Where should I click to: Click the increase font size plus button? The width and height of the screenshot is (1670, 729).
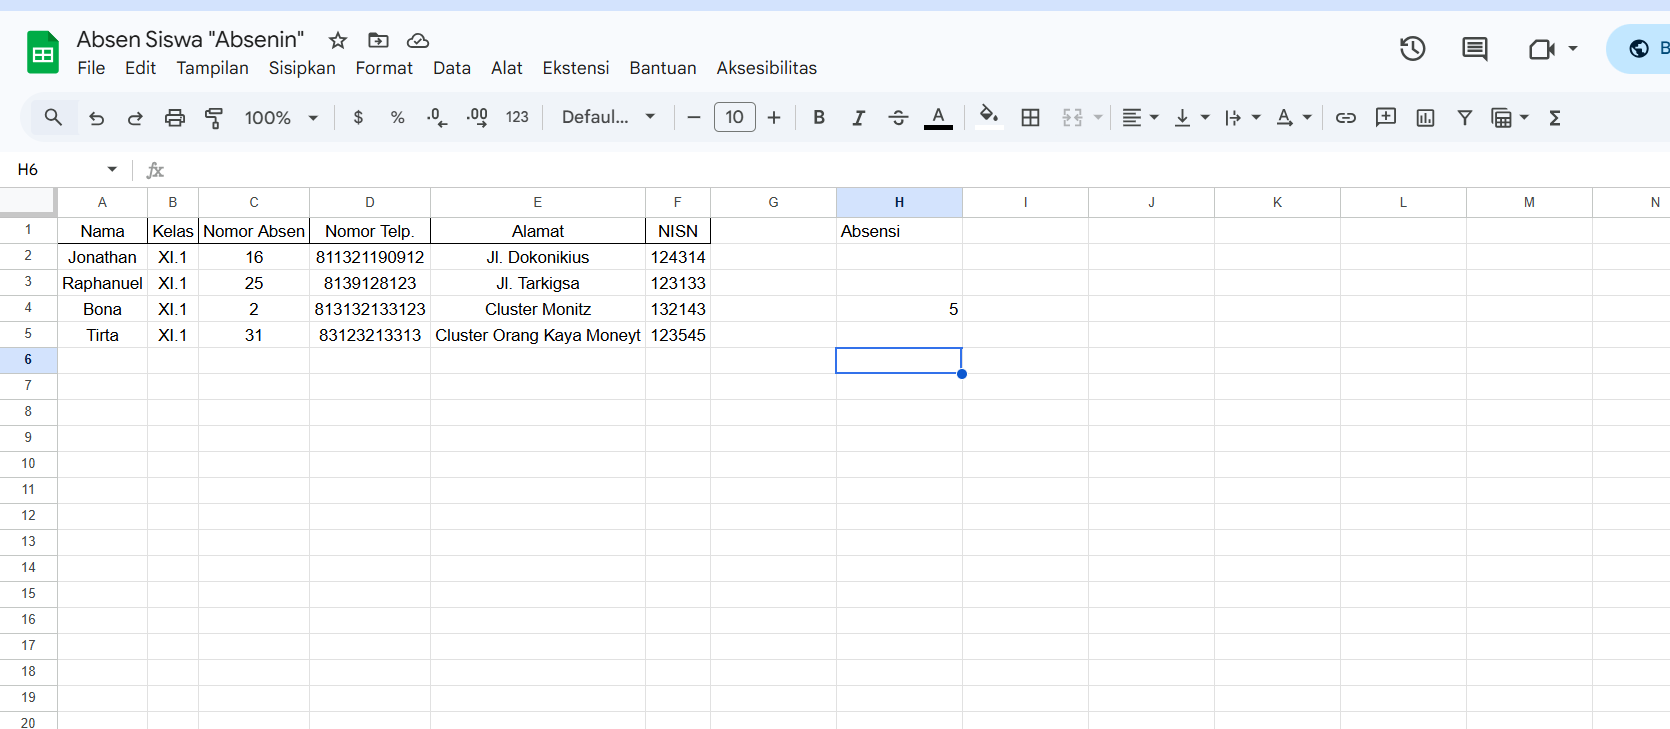coord(774,118)
